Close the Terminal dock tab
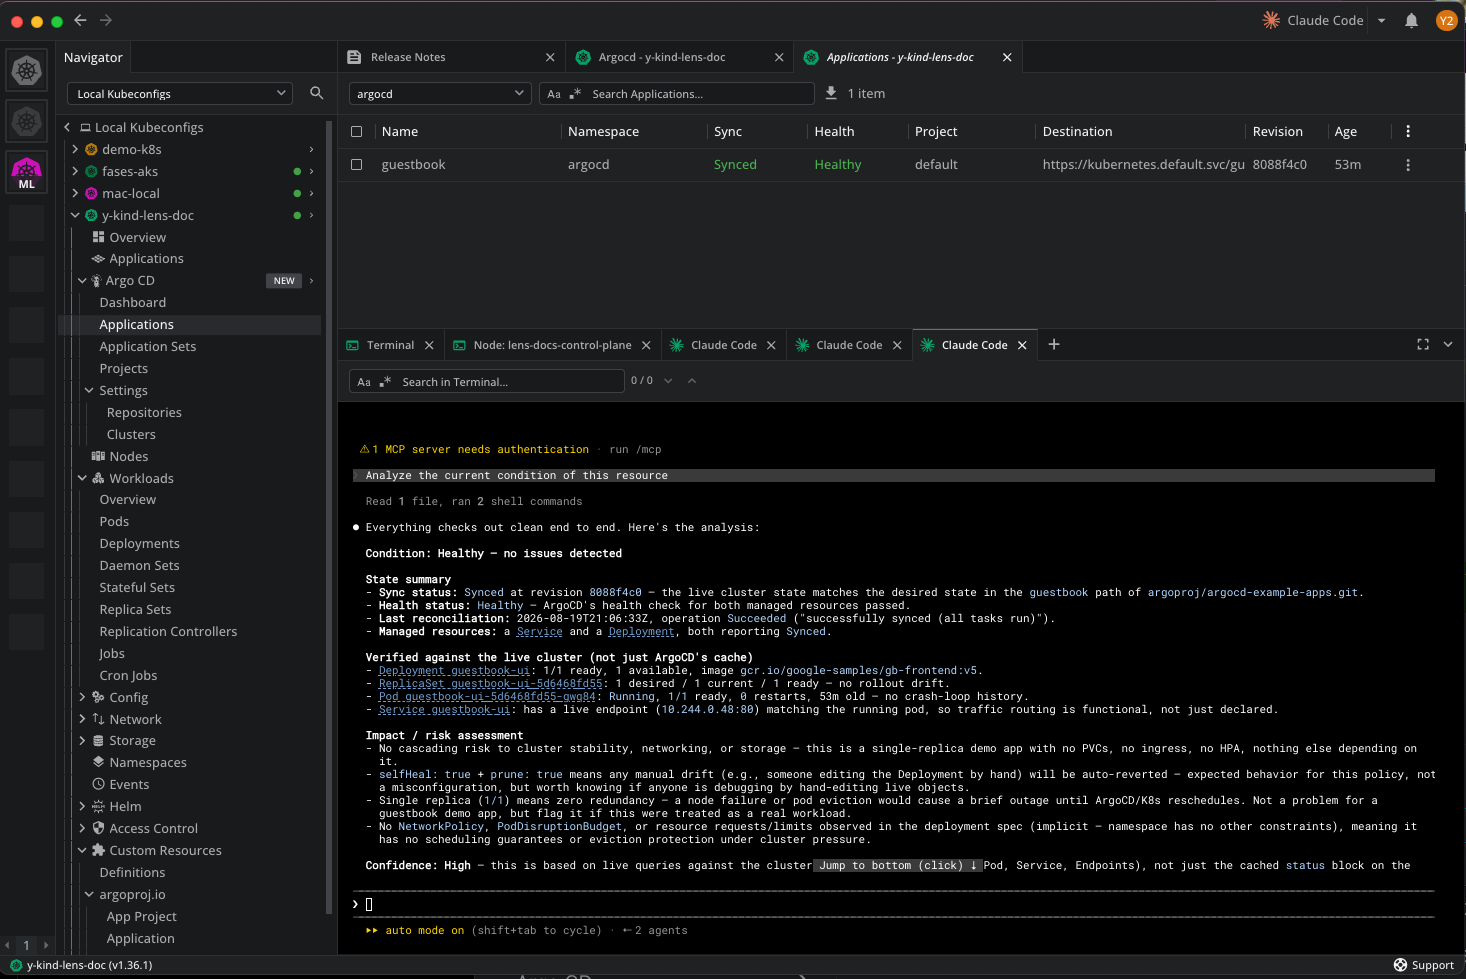The image size is (1466, 979). tap(429, 345)
